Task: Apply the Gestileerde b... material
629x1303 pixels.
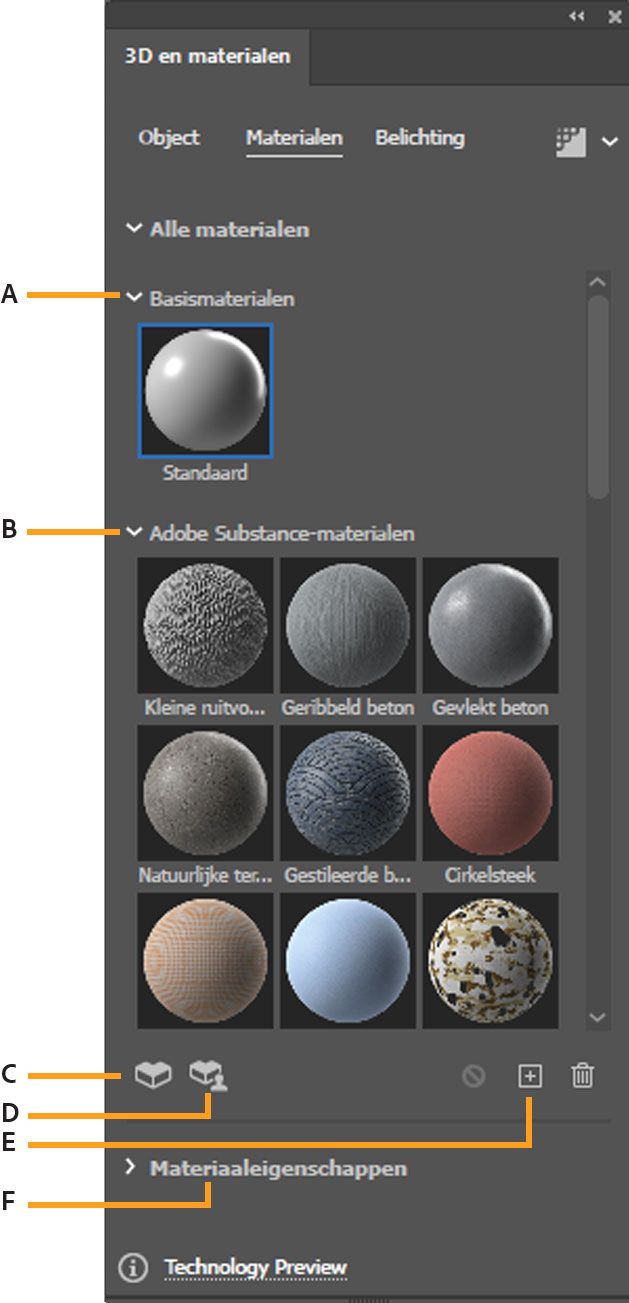Action: 347,792
